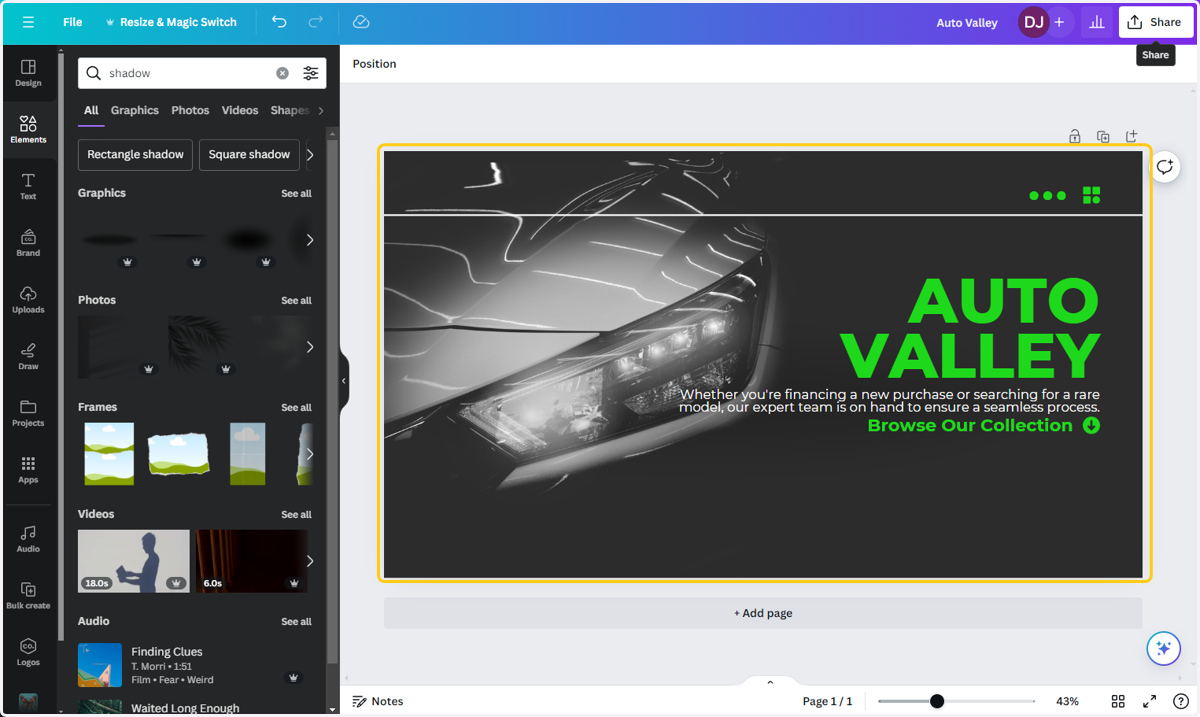The image size is (1200, 717).
Task: Duplicate the page with copy icon
Action: tap(1103, 136)
